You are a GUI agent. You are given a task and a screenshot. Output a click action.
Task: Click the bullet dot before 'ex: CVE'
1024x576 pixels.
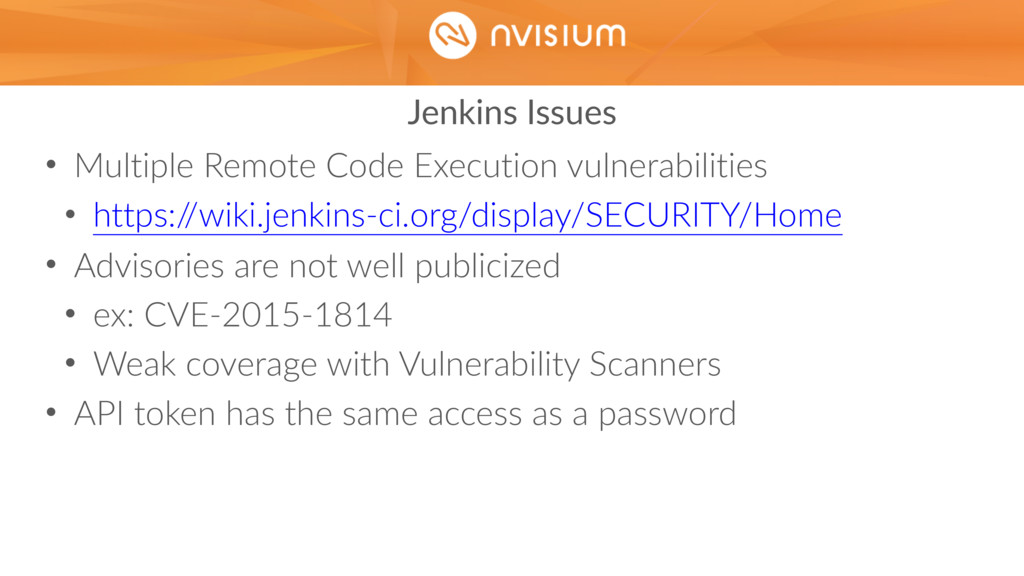[71, 314]
